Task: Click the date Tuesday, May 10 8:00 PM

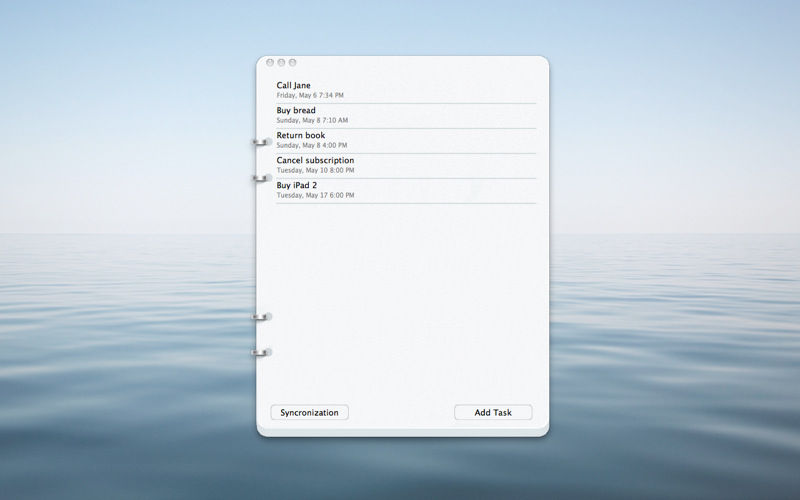Action: pos(315,170)
